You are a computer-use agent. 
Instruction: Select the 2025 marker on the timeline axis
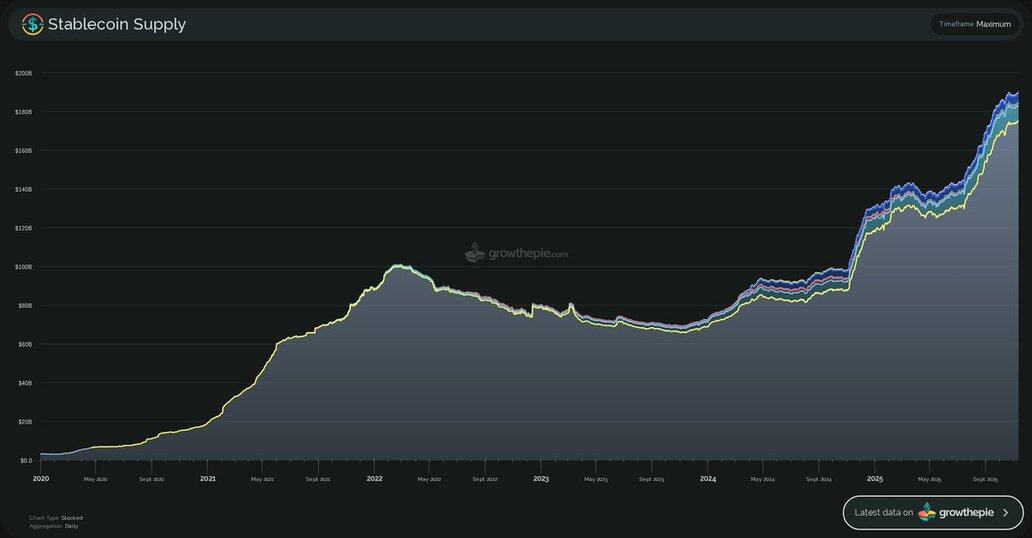[875, 479]
